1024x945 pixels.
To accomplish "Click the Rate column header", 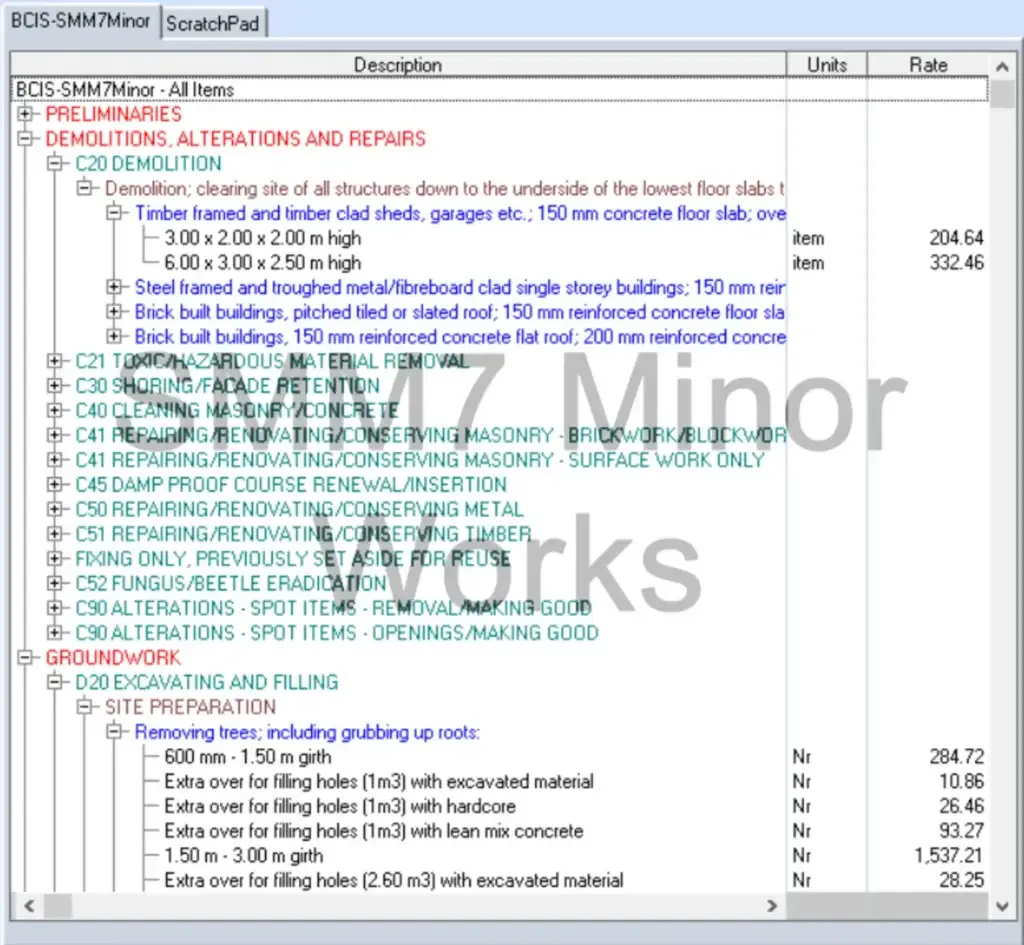I will pyautogui.click(x=928, y=65).
